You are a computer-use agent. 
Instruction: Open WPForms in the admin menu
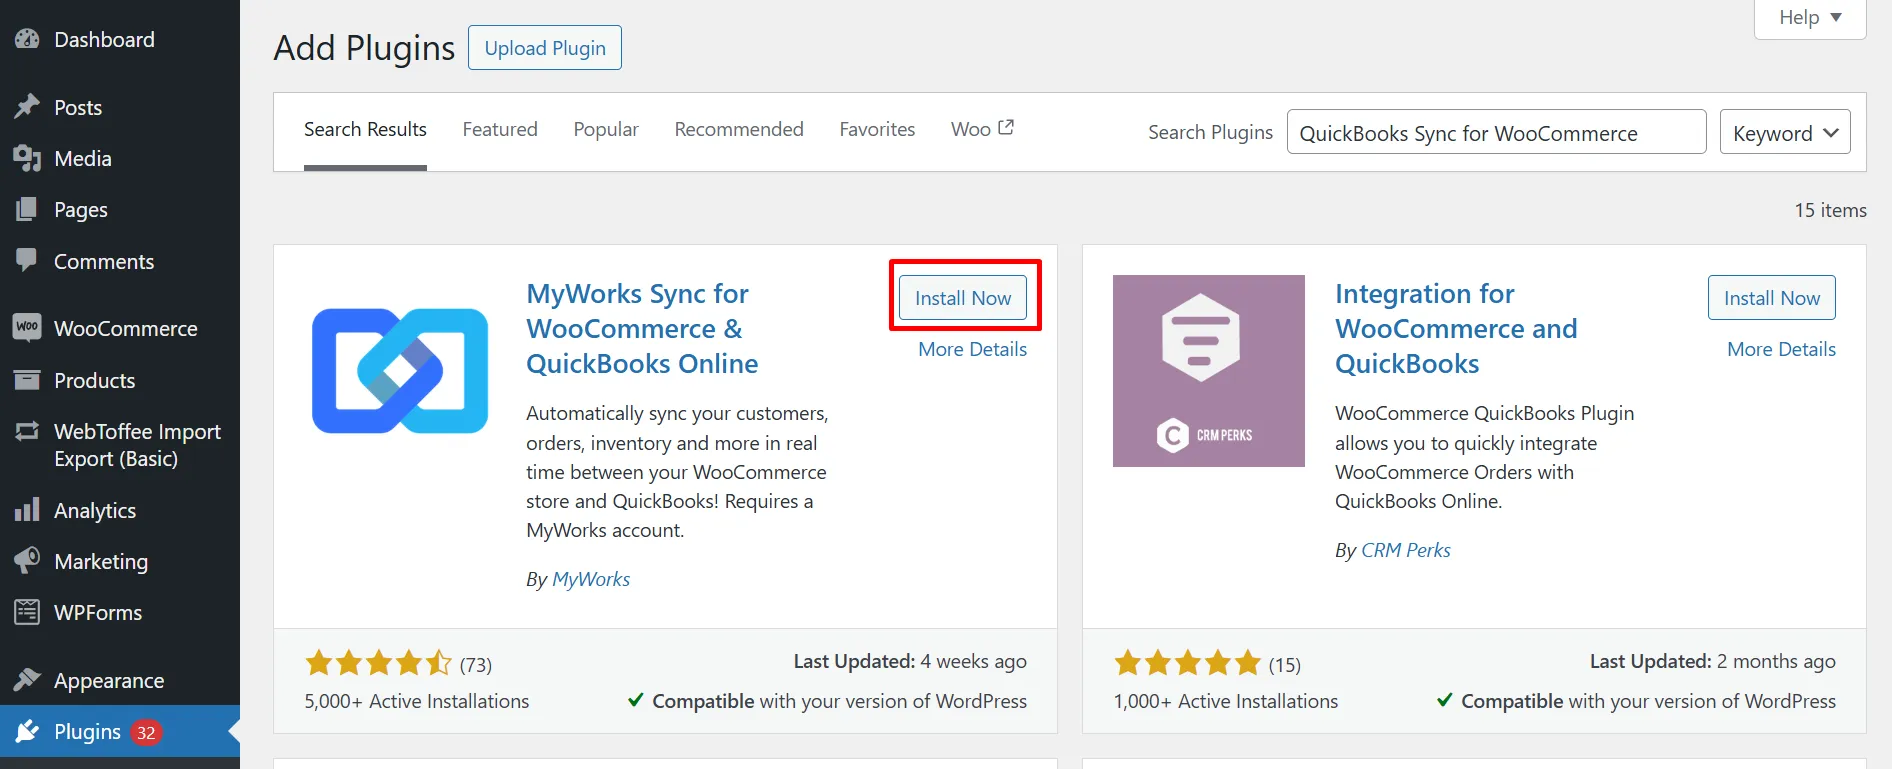coord(98,612)
